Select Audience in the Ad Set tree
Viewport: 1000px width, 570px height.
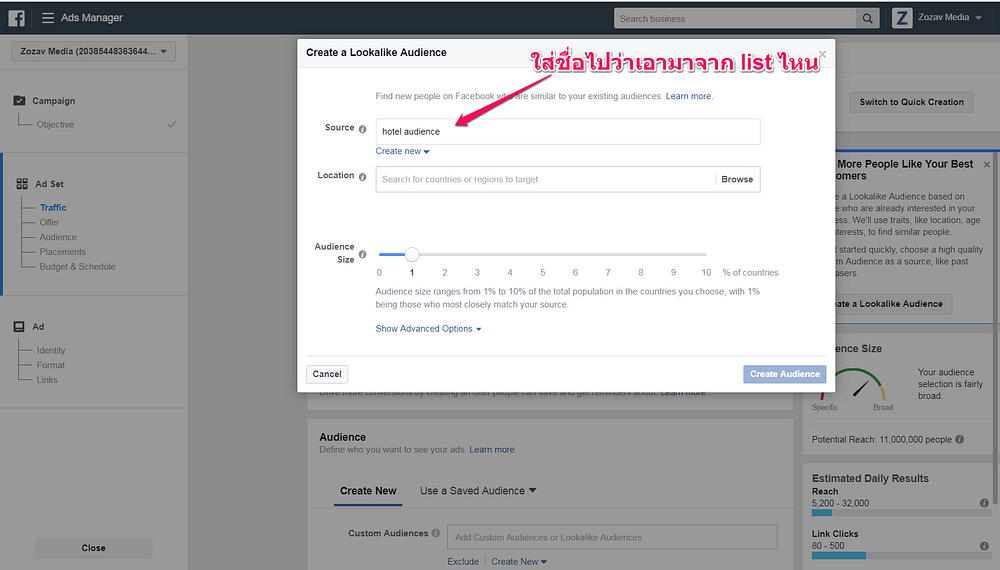(58, 237)
